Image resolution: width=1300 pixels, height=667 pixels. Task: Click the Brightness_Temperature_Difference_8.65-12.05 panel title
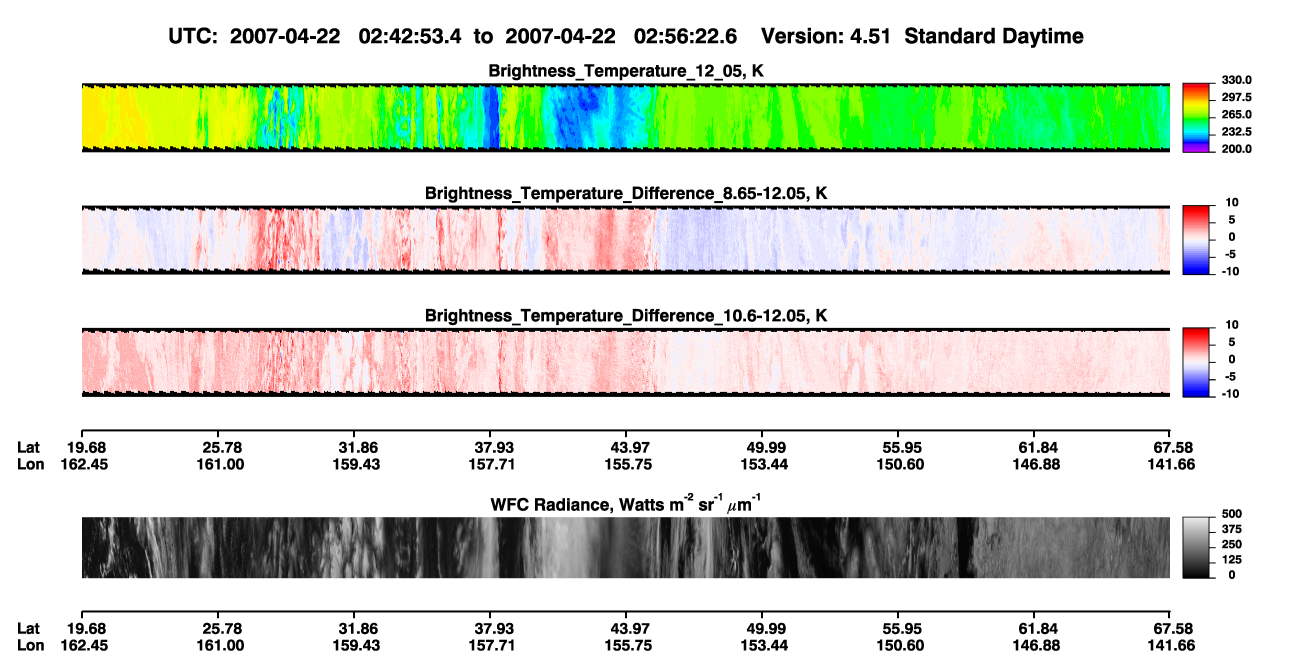[x=626, y=193]
